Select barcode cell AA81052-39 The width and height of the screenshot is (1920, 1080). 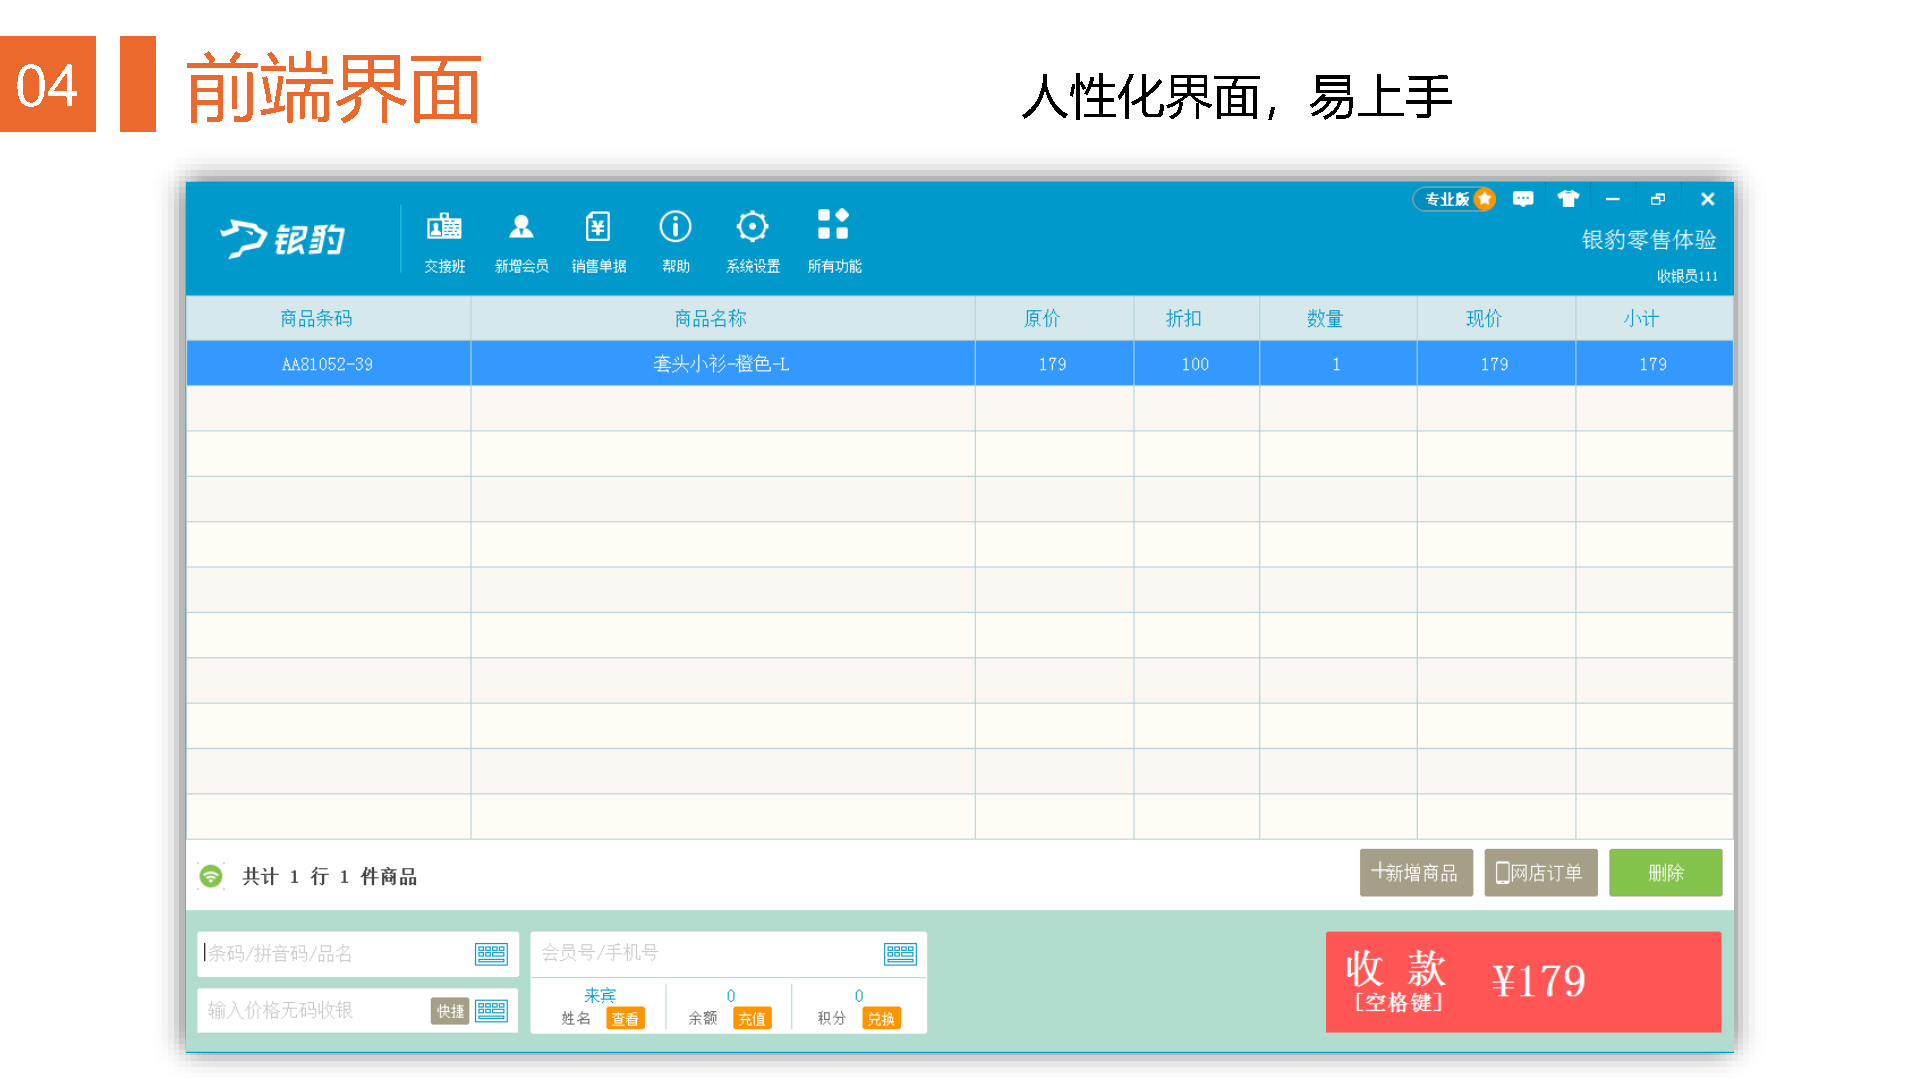coord(328,364)
